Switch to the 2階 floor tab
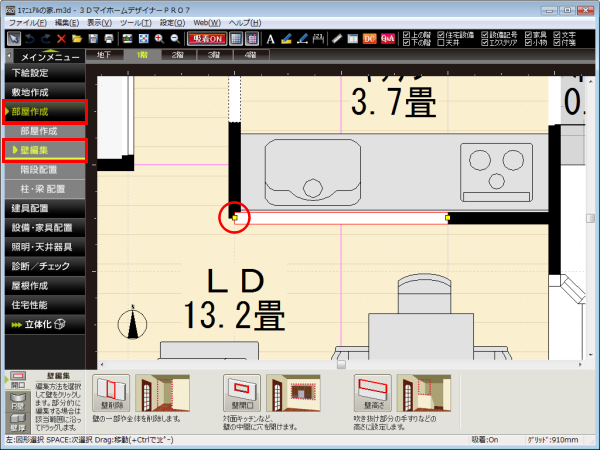 point(178,55)
